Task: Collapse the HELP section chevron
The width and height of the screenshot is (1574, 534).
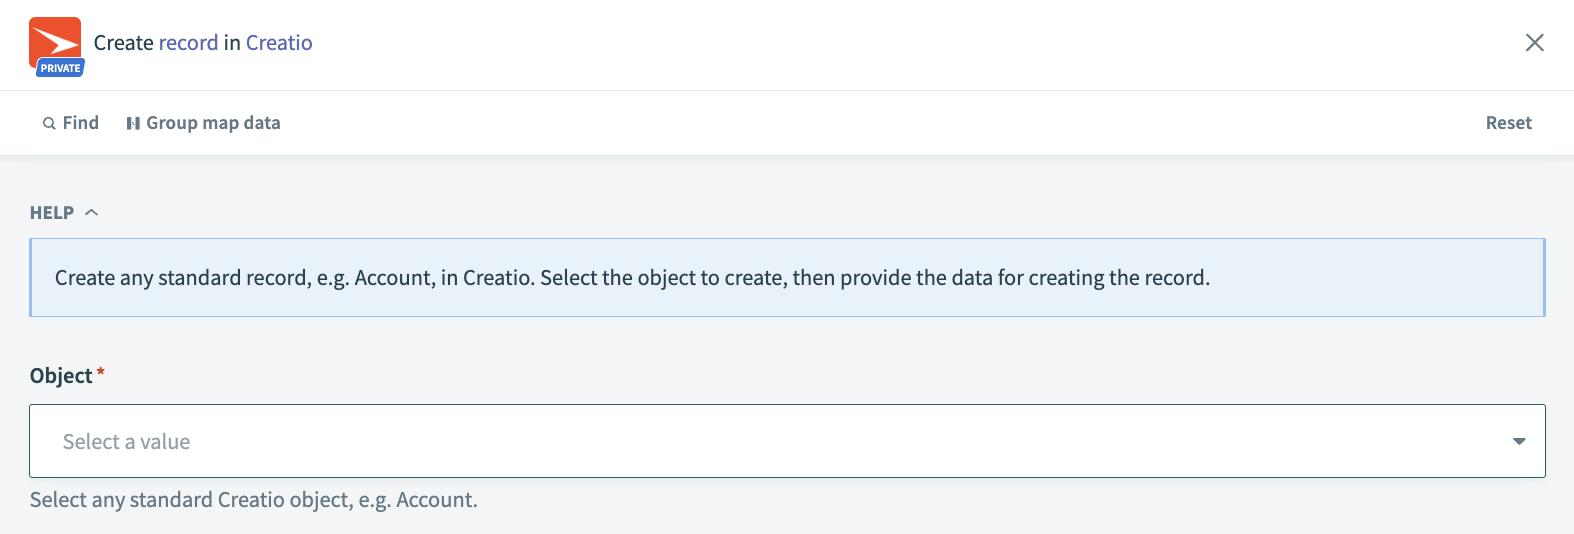Action: [92, 212]
